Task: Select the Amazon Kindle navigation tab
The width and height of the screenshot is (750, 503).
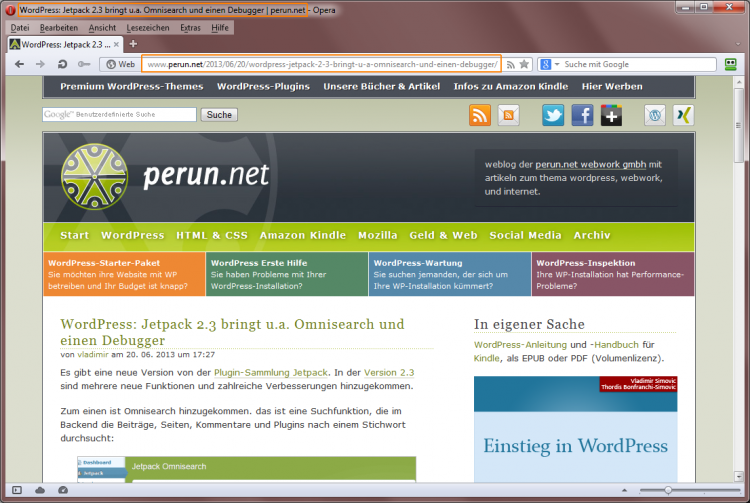Action: 302,235
